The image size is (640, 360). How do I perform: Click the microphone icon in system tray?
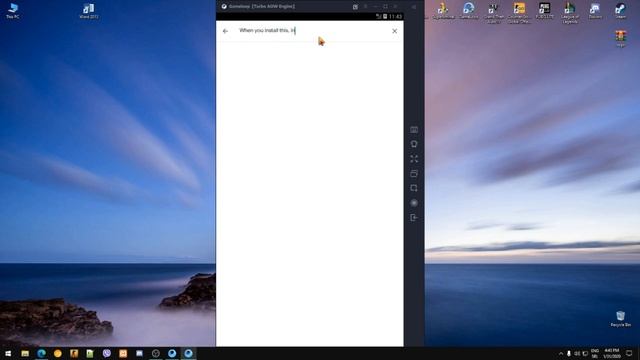tap(569, 353)
